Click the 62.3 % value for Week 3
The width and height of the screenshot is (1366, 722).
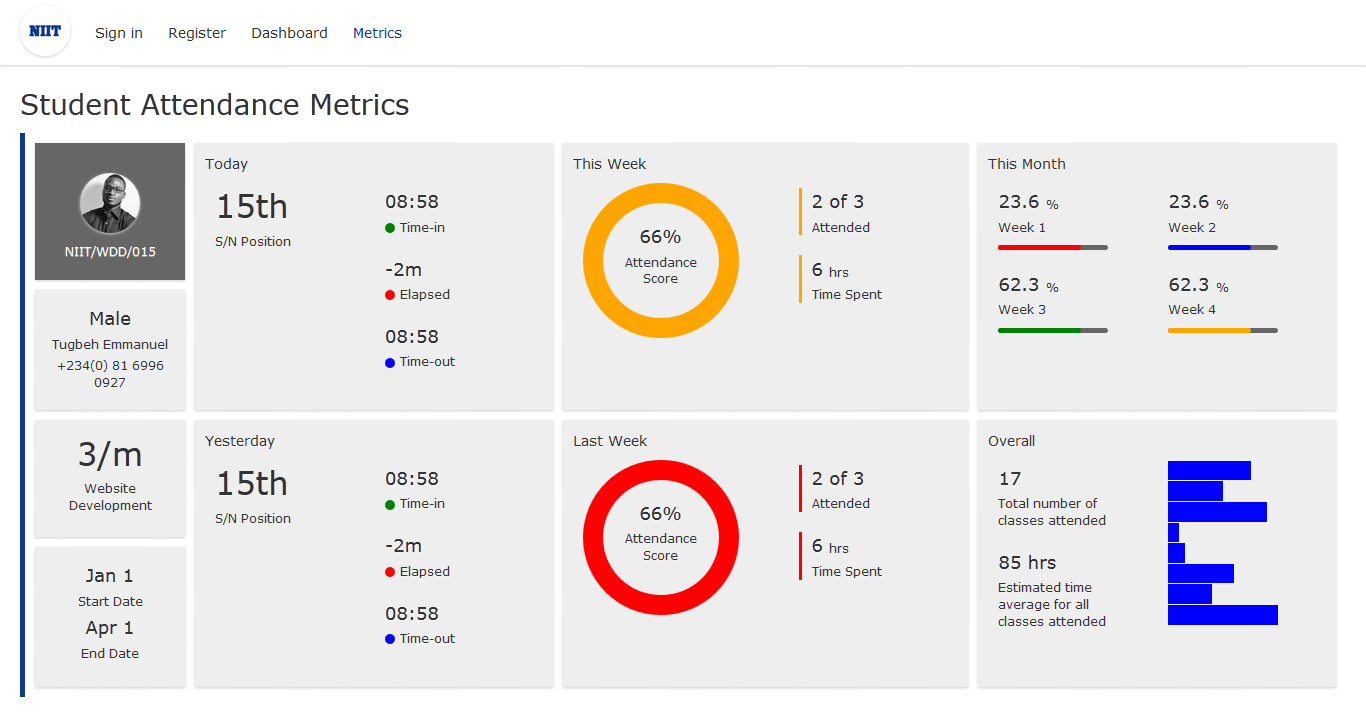tap(1028, 286)
